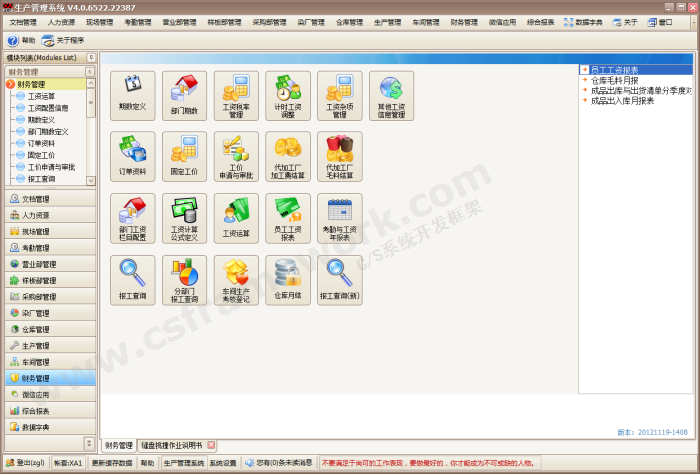
Task: Expand more modules at sidebar bottom
Action: tap(88, 442)
